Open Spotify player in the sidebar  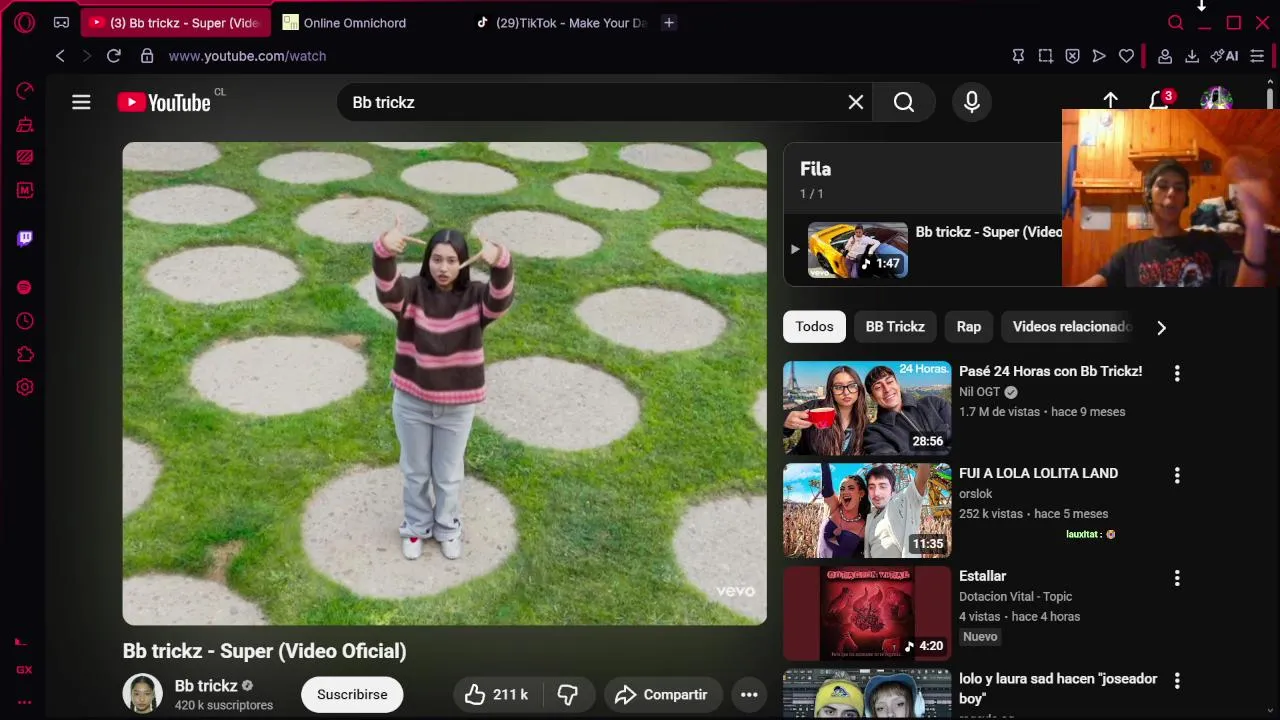click(x=25, y=288)
